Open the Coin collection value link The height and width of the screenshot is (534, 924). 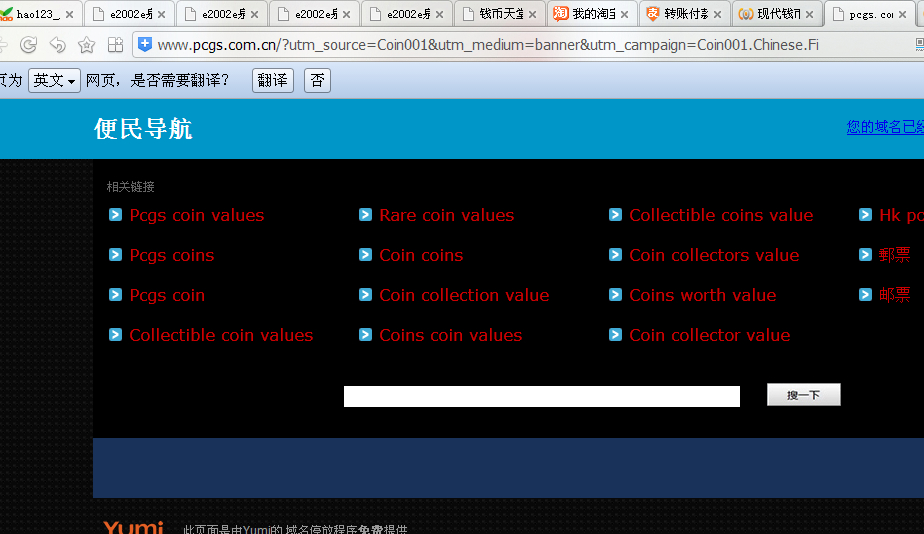[464, 295]
